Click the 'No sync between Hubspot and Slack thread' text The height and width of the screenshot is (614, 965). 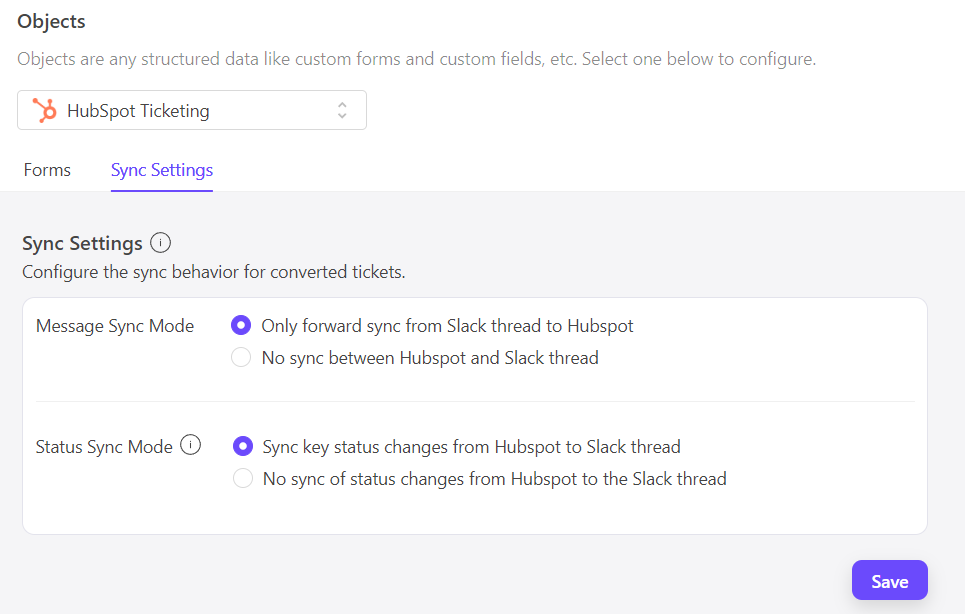pos(430,358)
